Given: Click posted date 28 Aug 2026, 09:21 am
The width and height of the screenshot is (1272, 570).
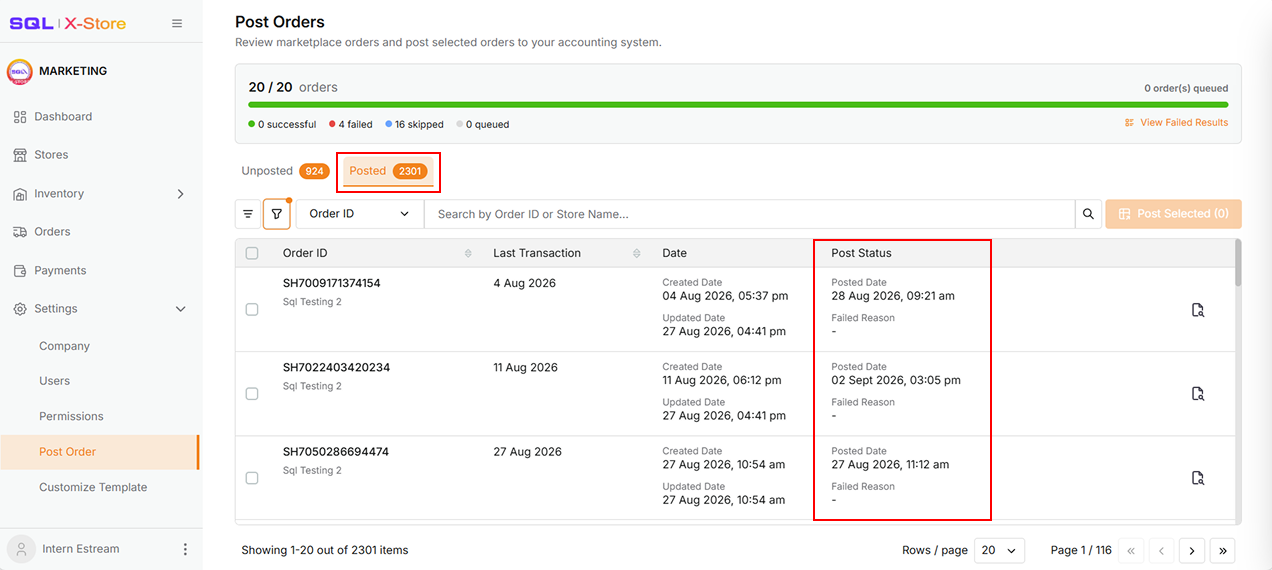Looking at the screenshot, I should tap(893, 296).
